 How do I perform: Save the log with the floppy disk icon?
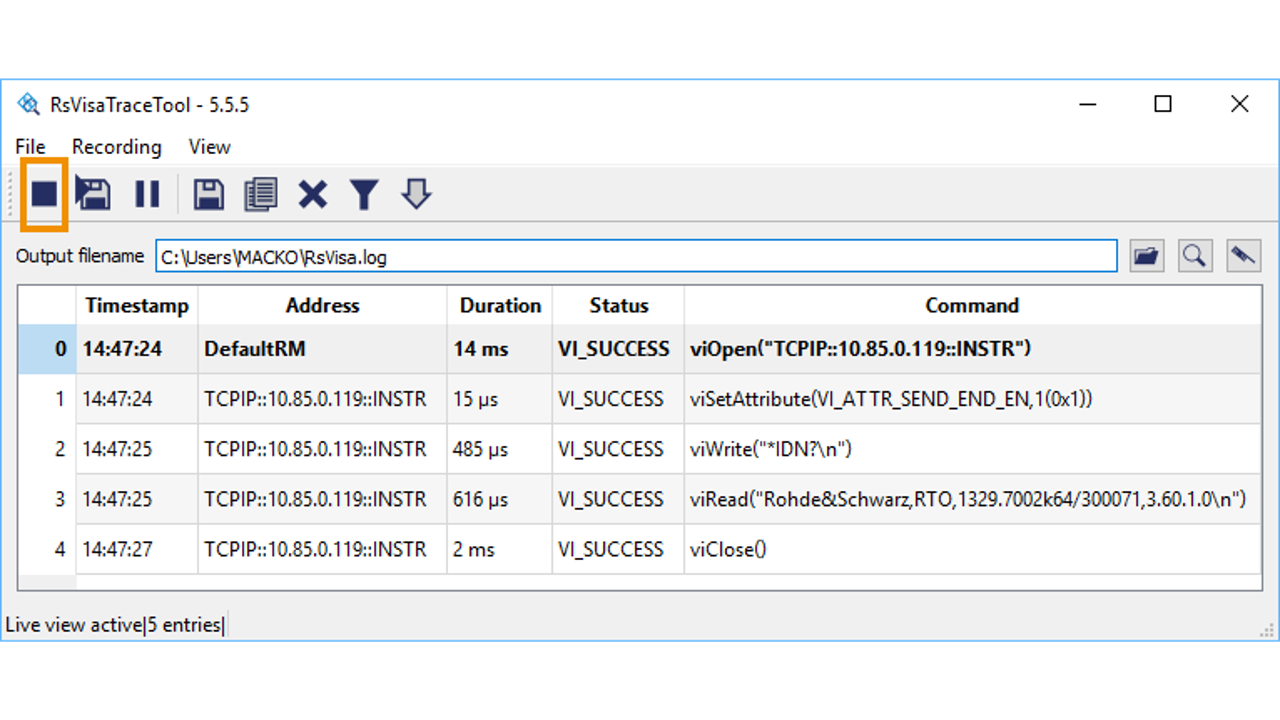[208, 194]
